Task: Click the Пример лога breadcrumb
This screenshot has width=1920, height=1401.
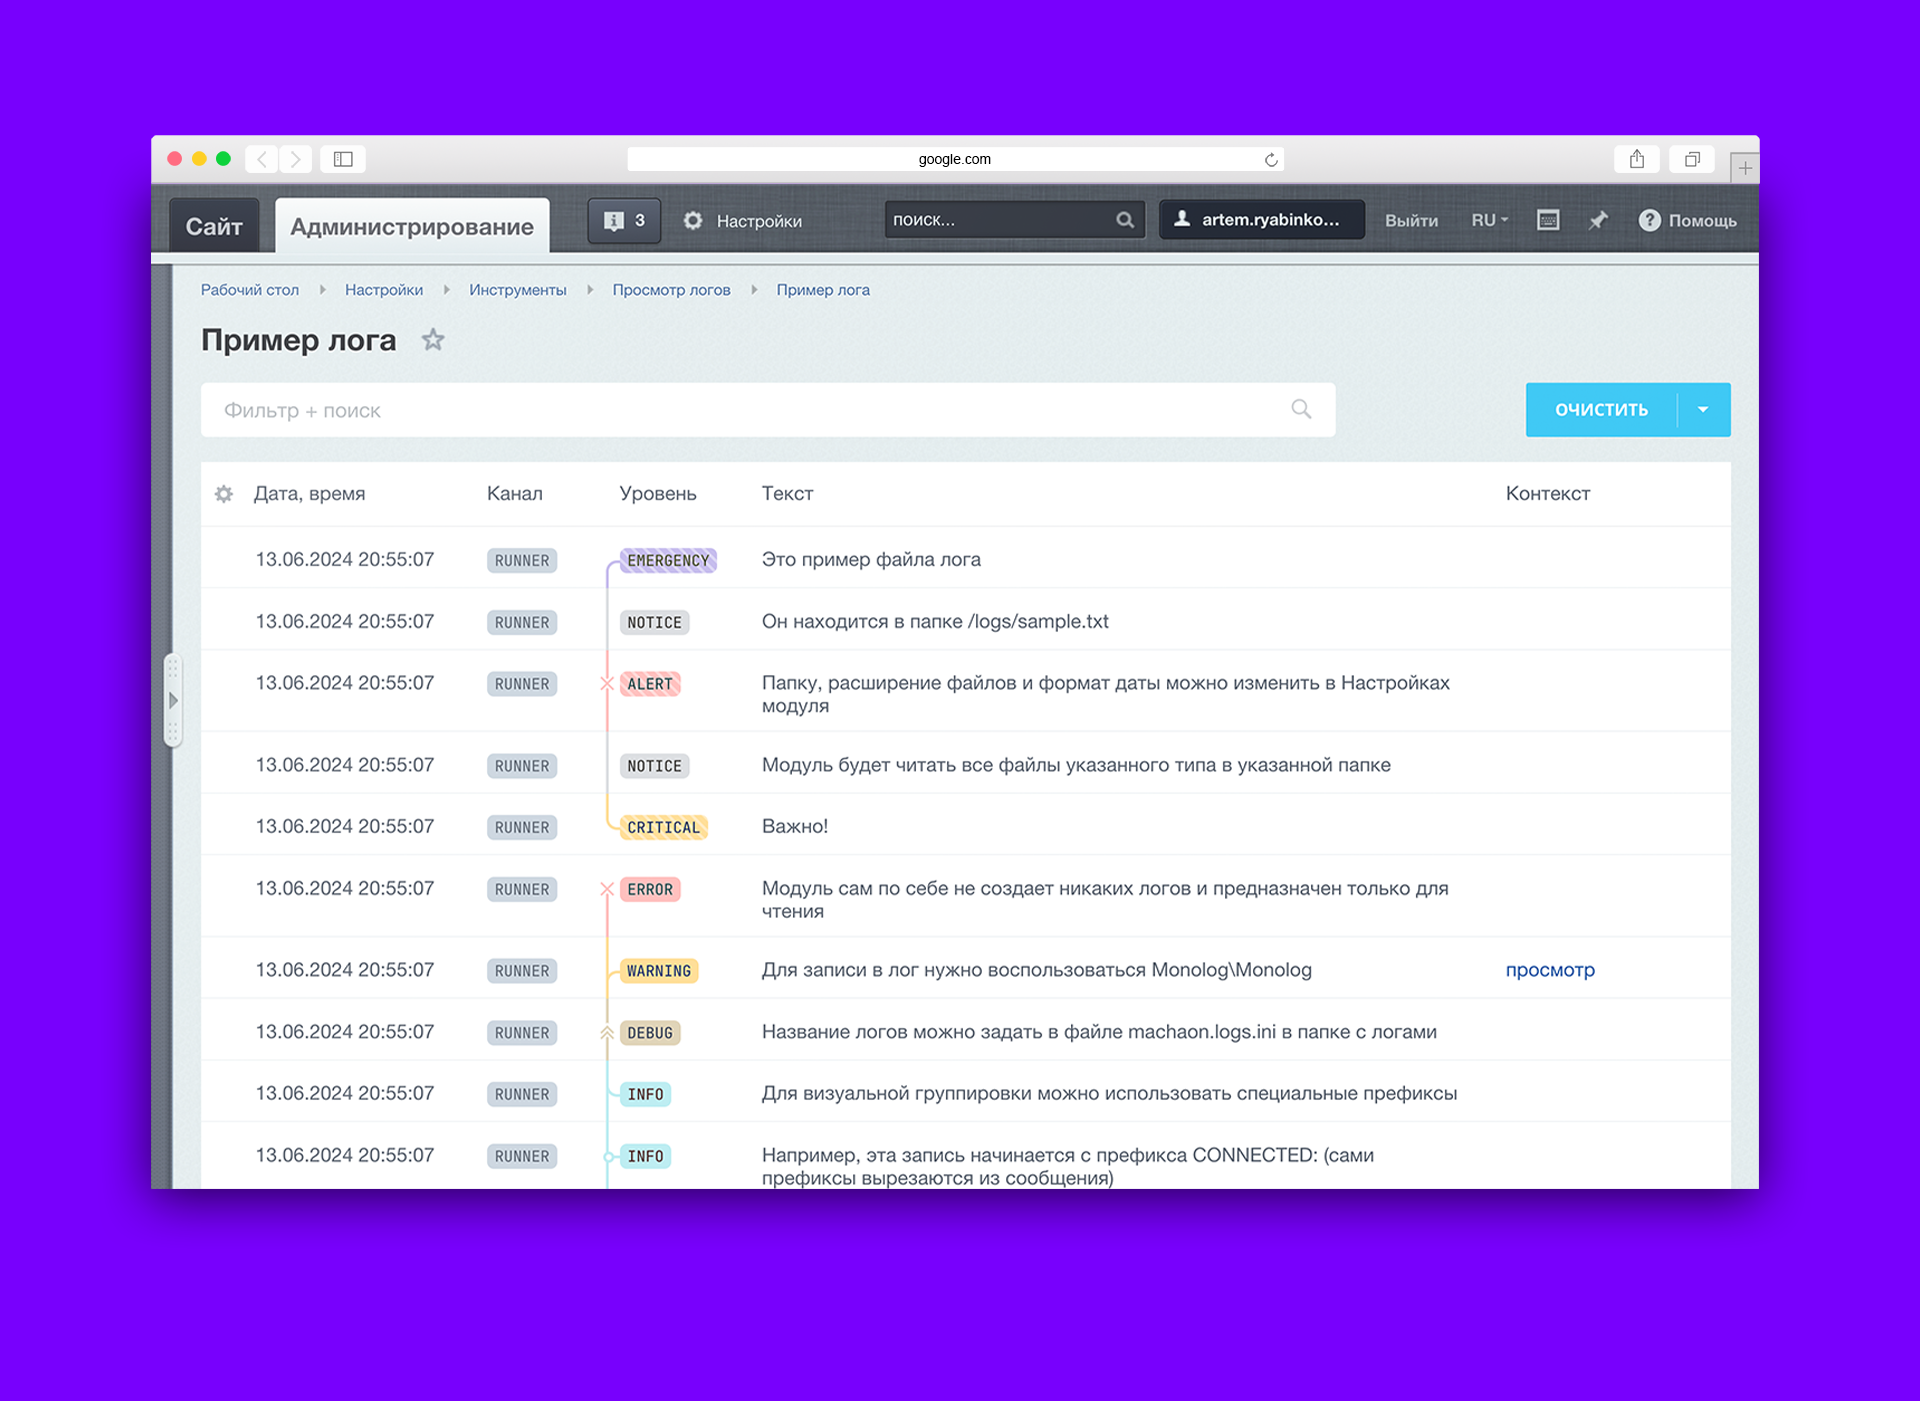Action: 823,290
